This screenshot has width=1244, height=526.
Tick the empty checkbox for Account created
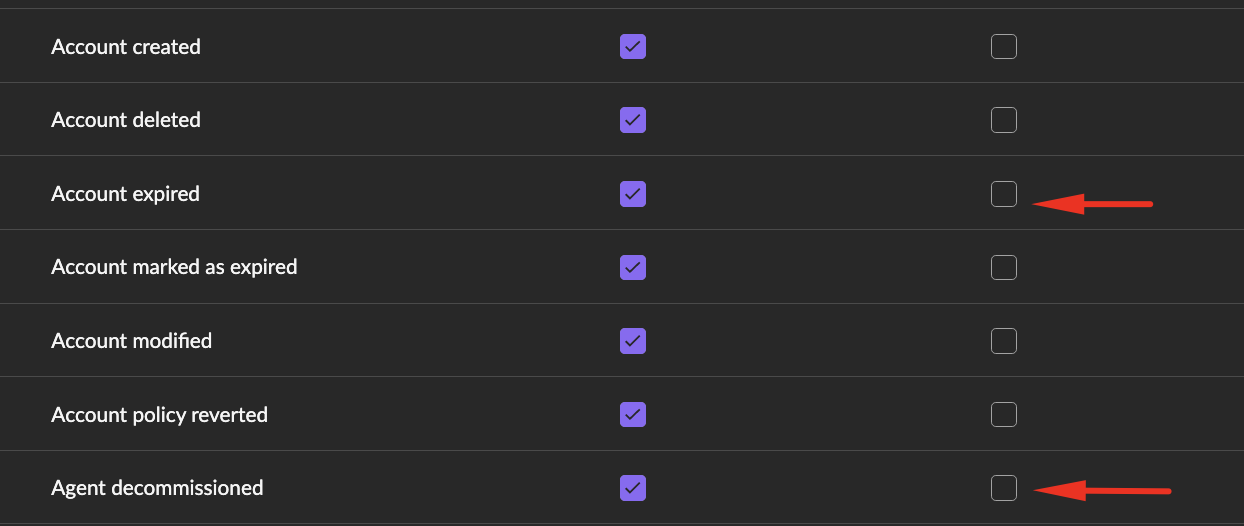[1004, 47]
